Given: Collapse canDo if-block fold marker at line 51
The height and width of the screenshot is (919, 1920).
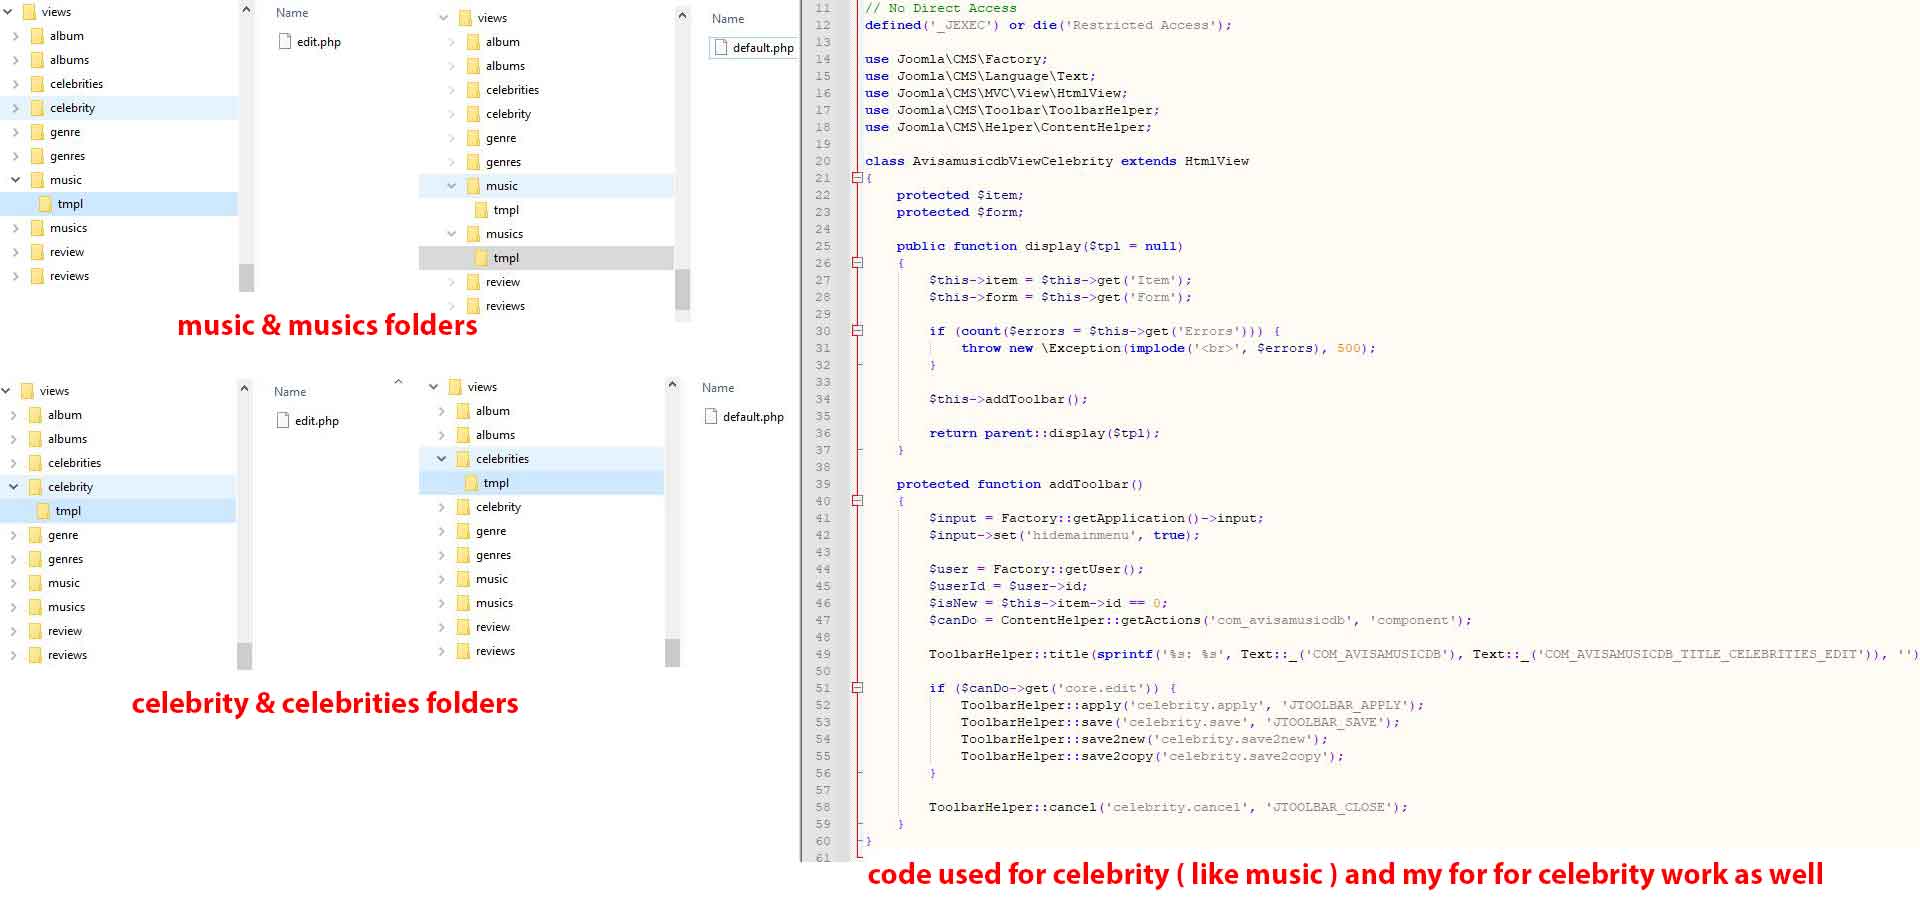Looking at the screenshot, I should (x=857, y=688).
